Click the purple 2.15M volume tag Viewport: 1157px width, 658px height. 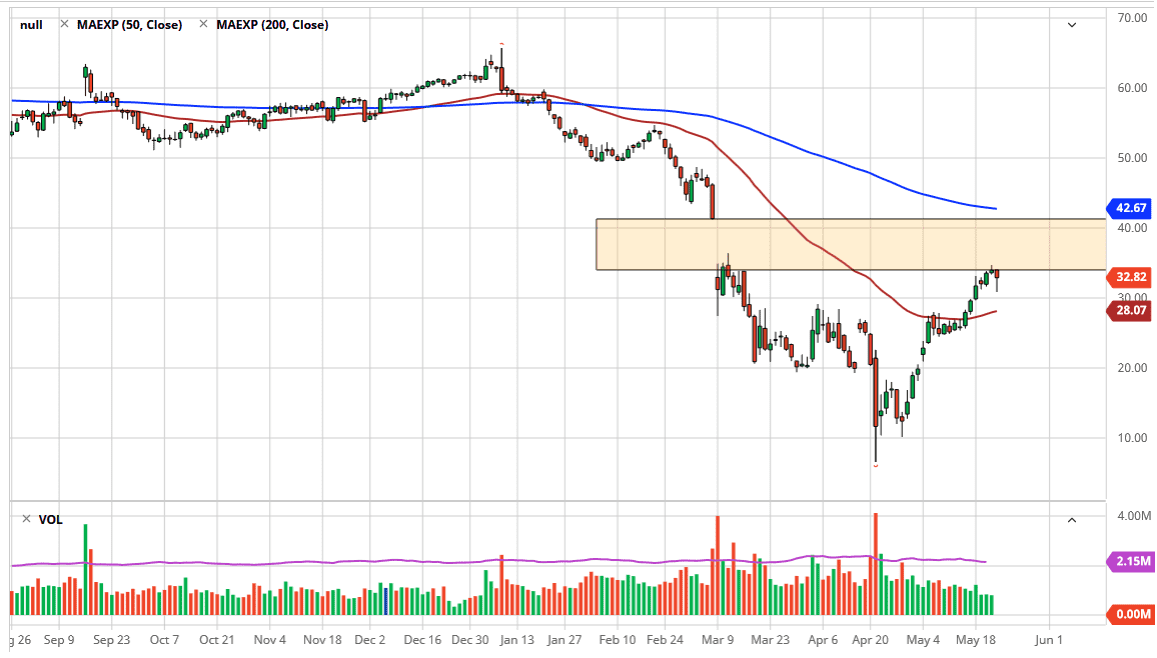[1131, 561]
